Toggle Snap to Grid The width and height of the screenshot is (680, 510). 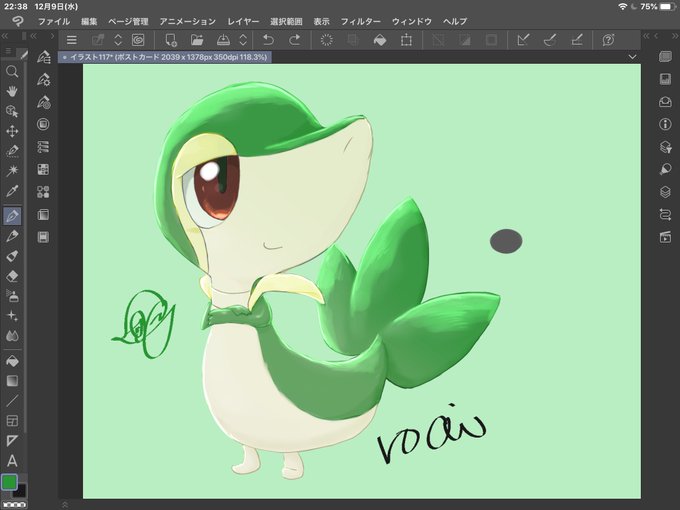(577, 40)
